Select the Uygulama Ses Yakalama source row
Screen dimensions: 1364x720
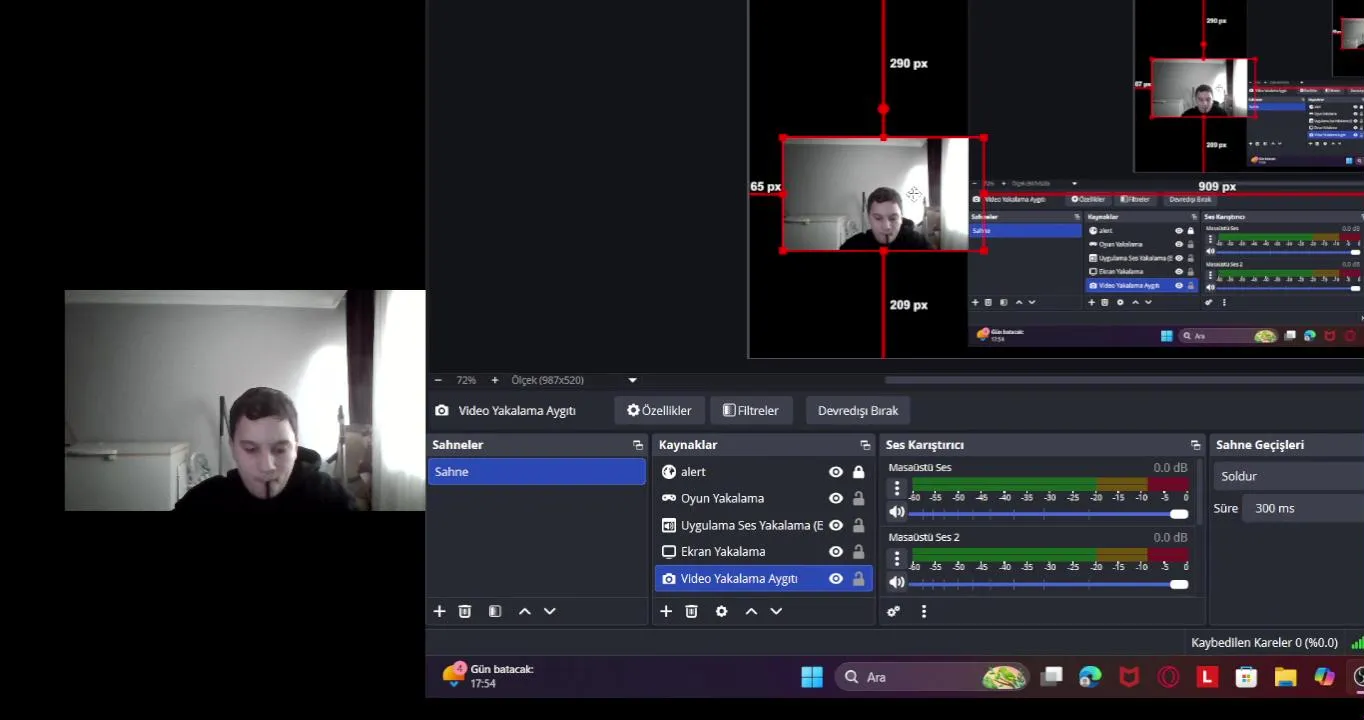pyautogui.click(x=763, y=525)
